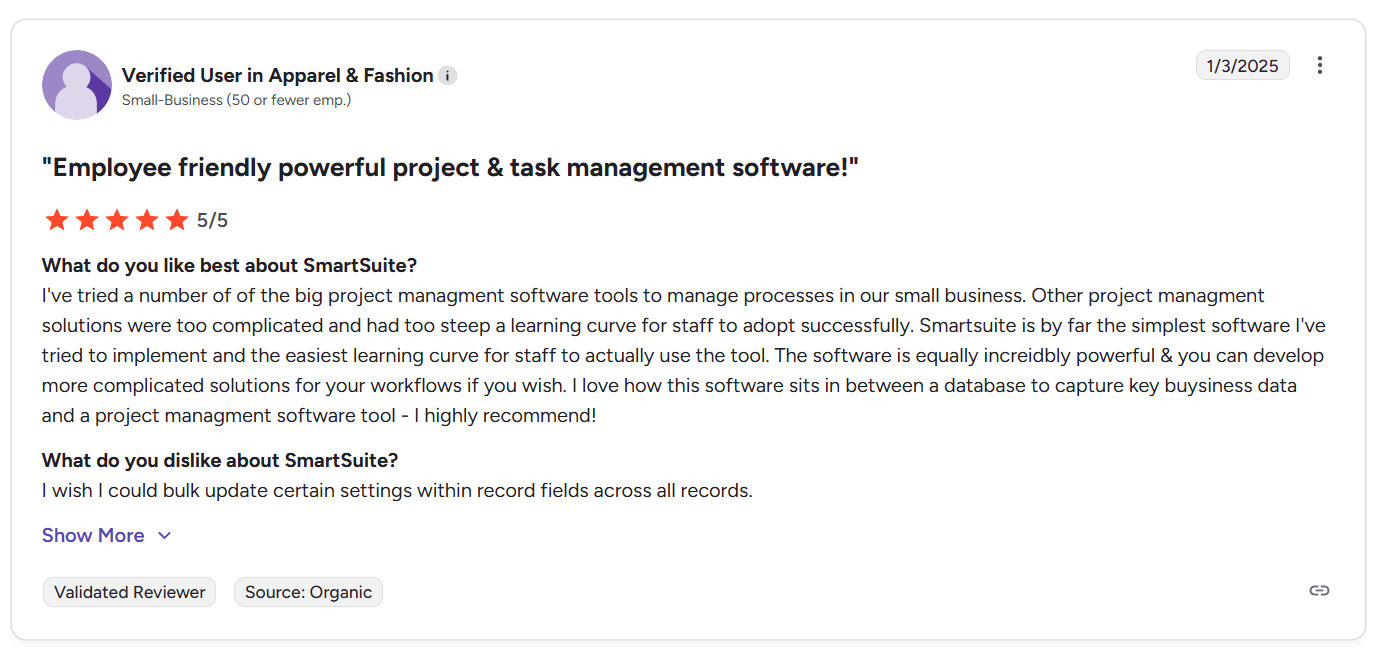Click the info icon beside Apparel & Fashion

tap(448, 76)
